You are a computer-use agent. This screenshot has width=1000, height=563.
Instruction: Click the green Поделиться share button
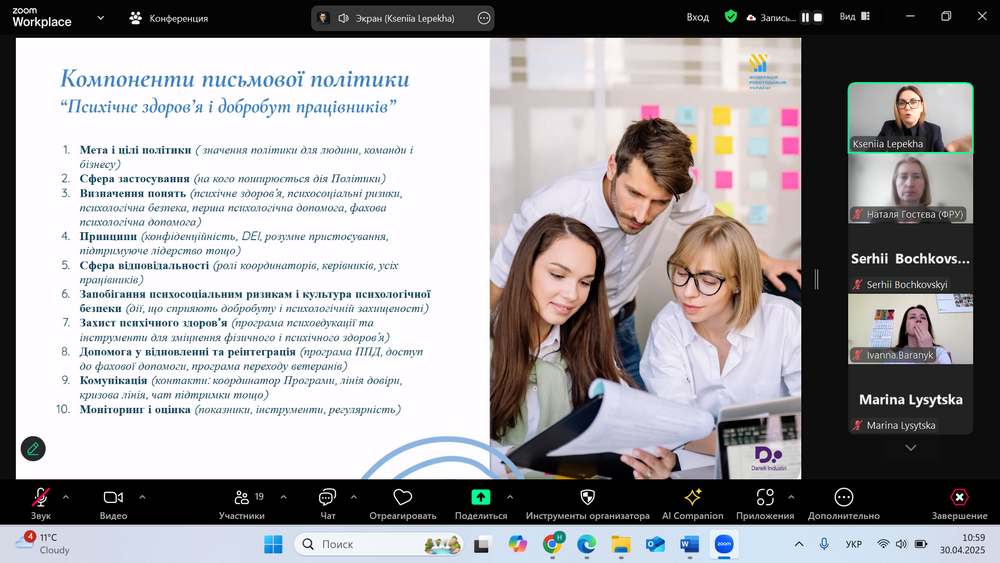[480, 498]
